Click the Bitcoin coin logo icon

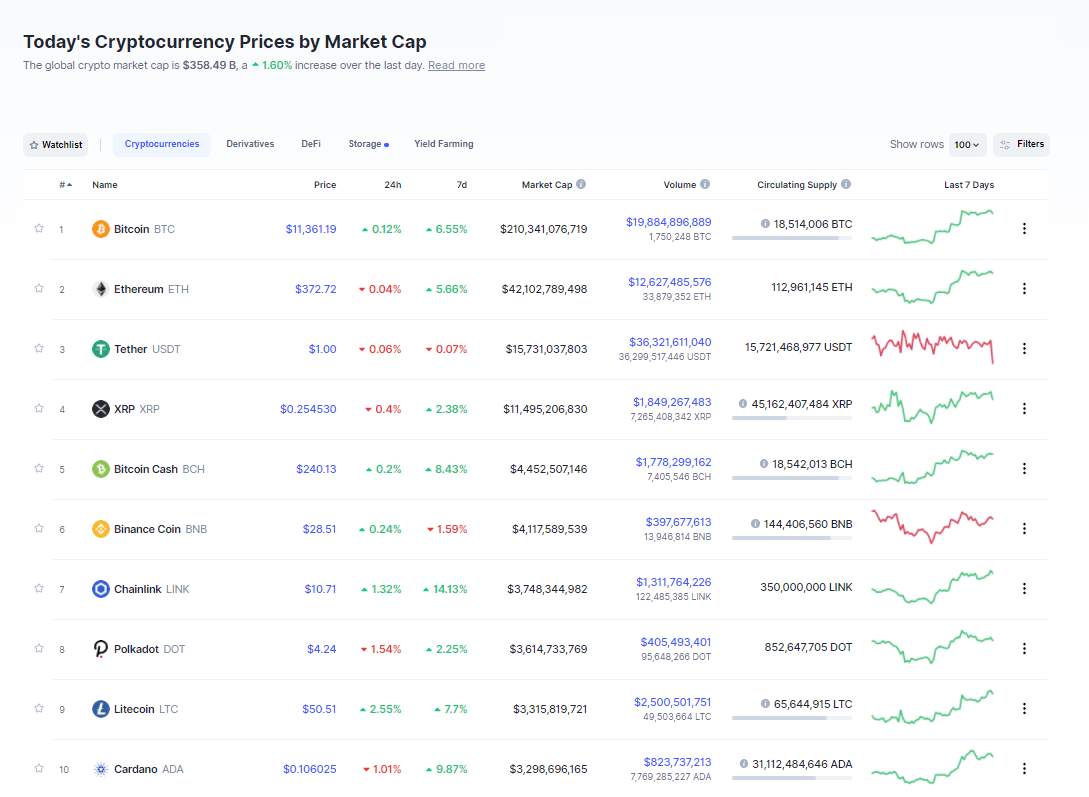tap(101, 229)
